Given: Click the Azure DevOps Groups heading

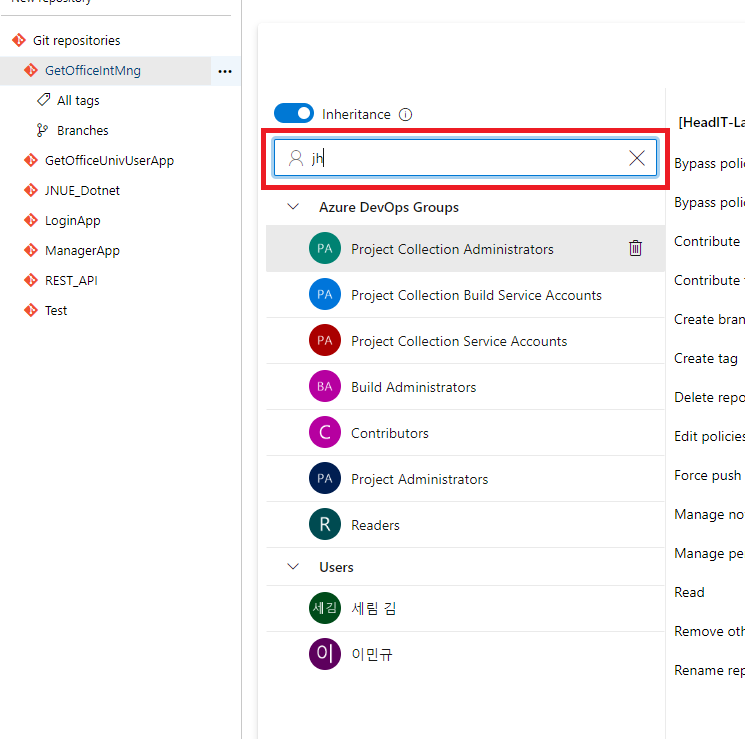Looking at the screenshot, I should (x=389, y=207).
